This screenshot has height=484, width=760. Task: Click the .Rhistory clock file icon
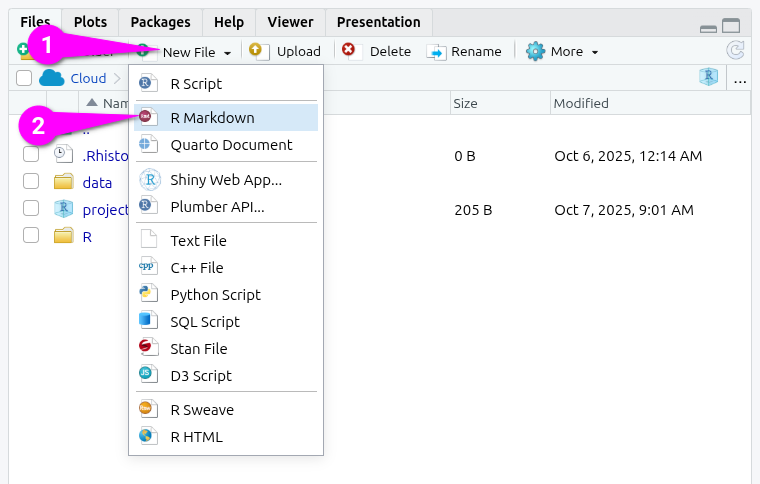(63, 154)
